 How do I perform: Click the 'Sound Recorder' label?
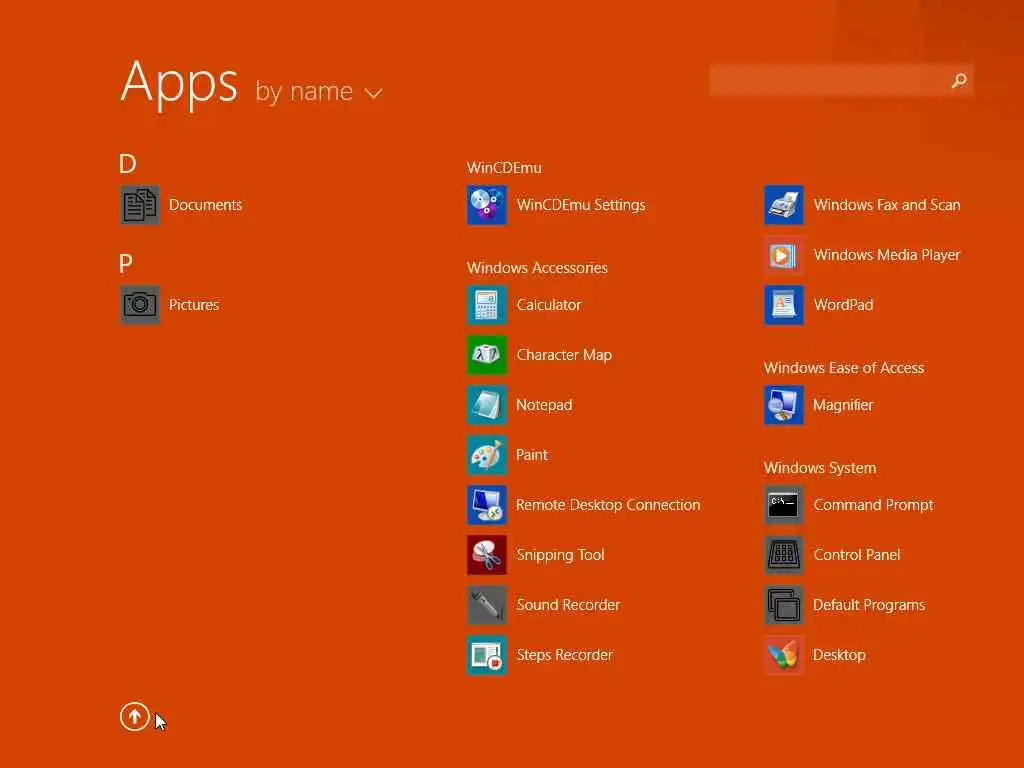click(x=568, y=605)
